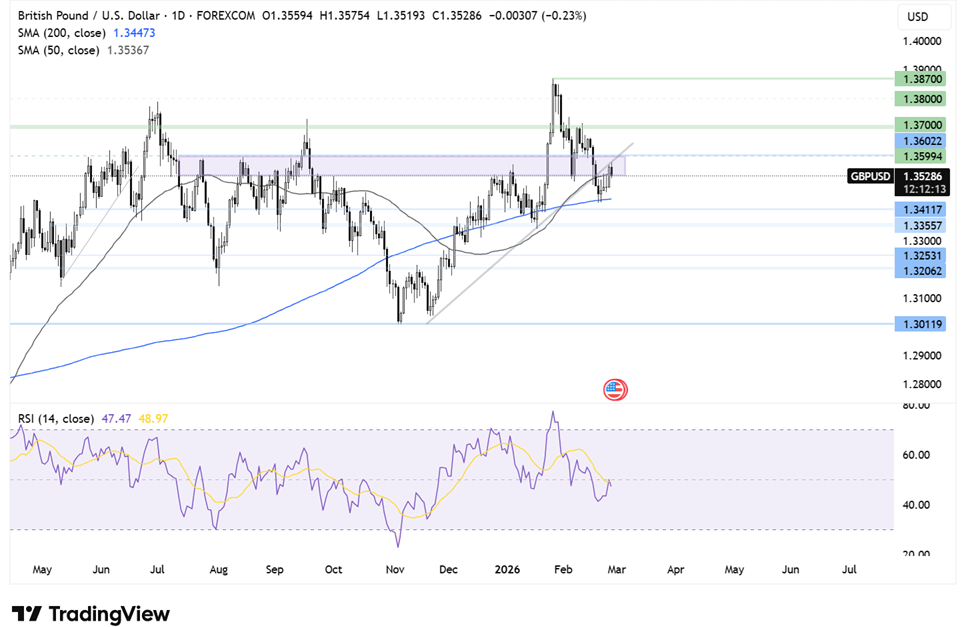Click the purple consolidation zone rectangle

(x=403, y=165)
